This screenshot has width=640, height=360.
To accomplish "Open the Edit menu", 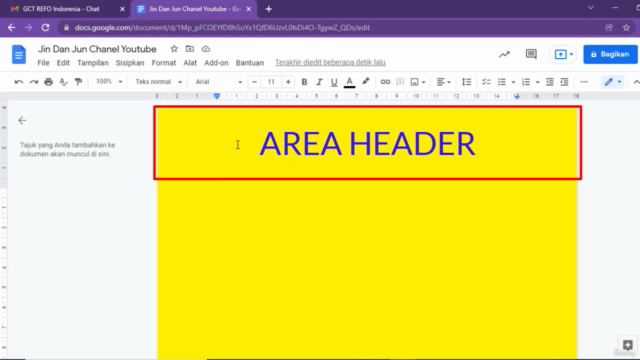I will (63, 63).
